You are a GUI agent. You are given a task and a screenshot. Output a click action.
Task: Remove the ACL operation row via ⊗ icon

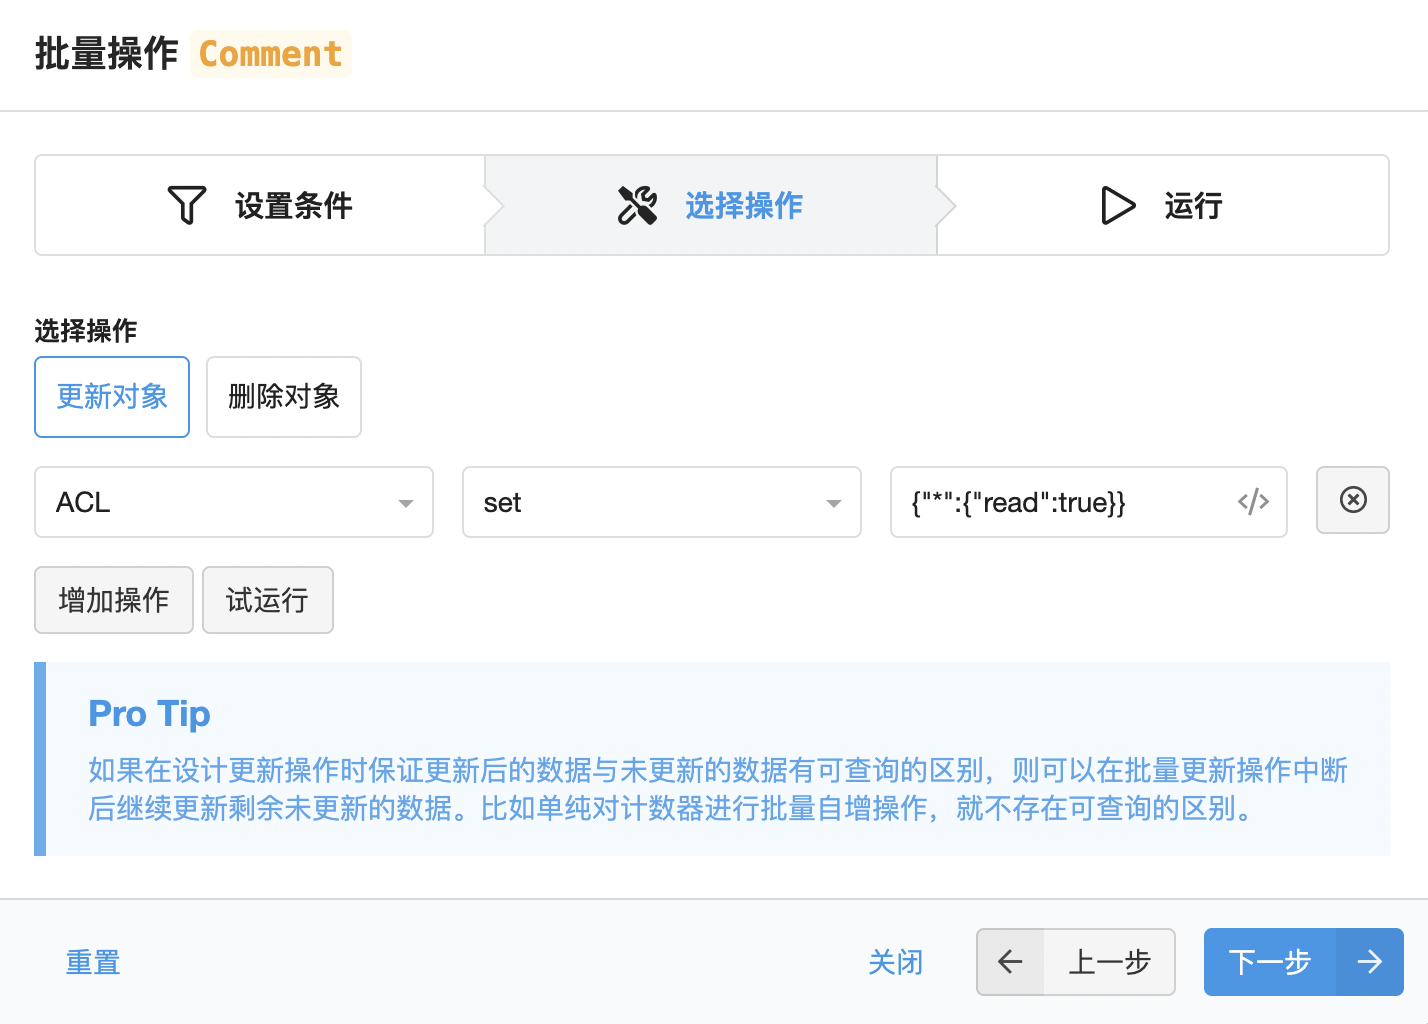(1352, 500)
